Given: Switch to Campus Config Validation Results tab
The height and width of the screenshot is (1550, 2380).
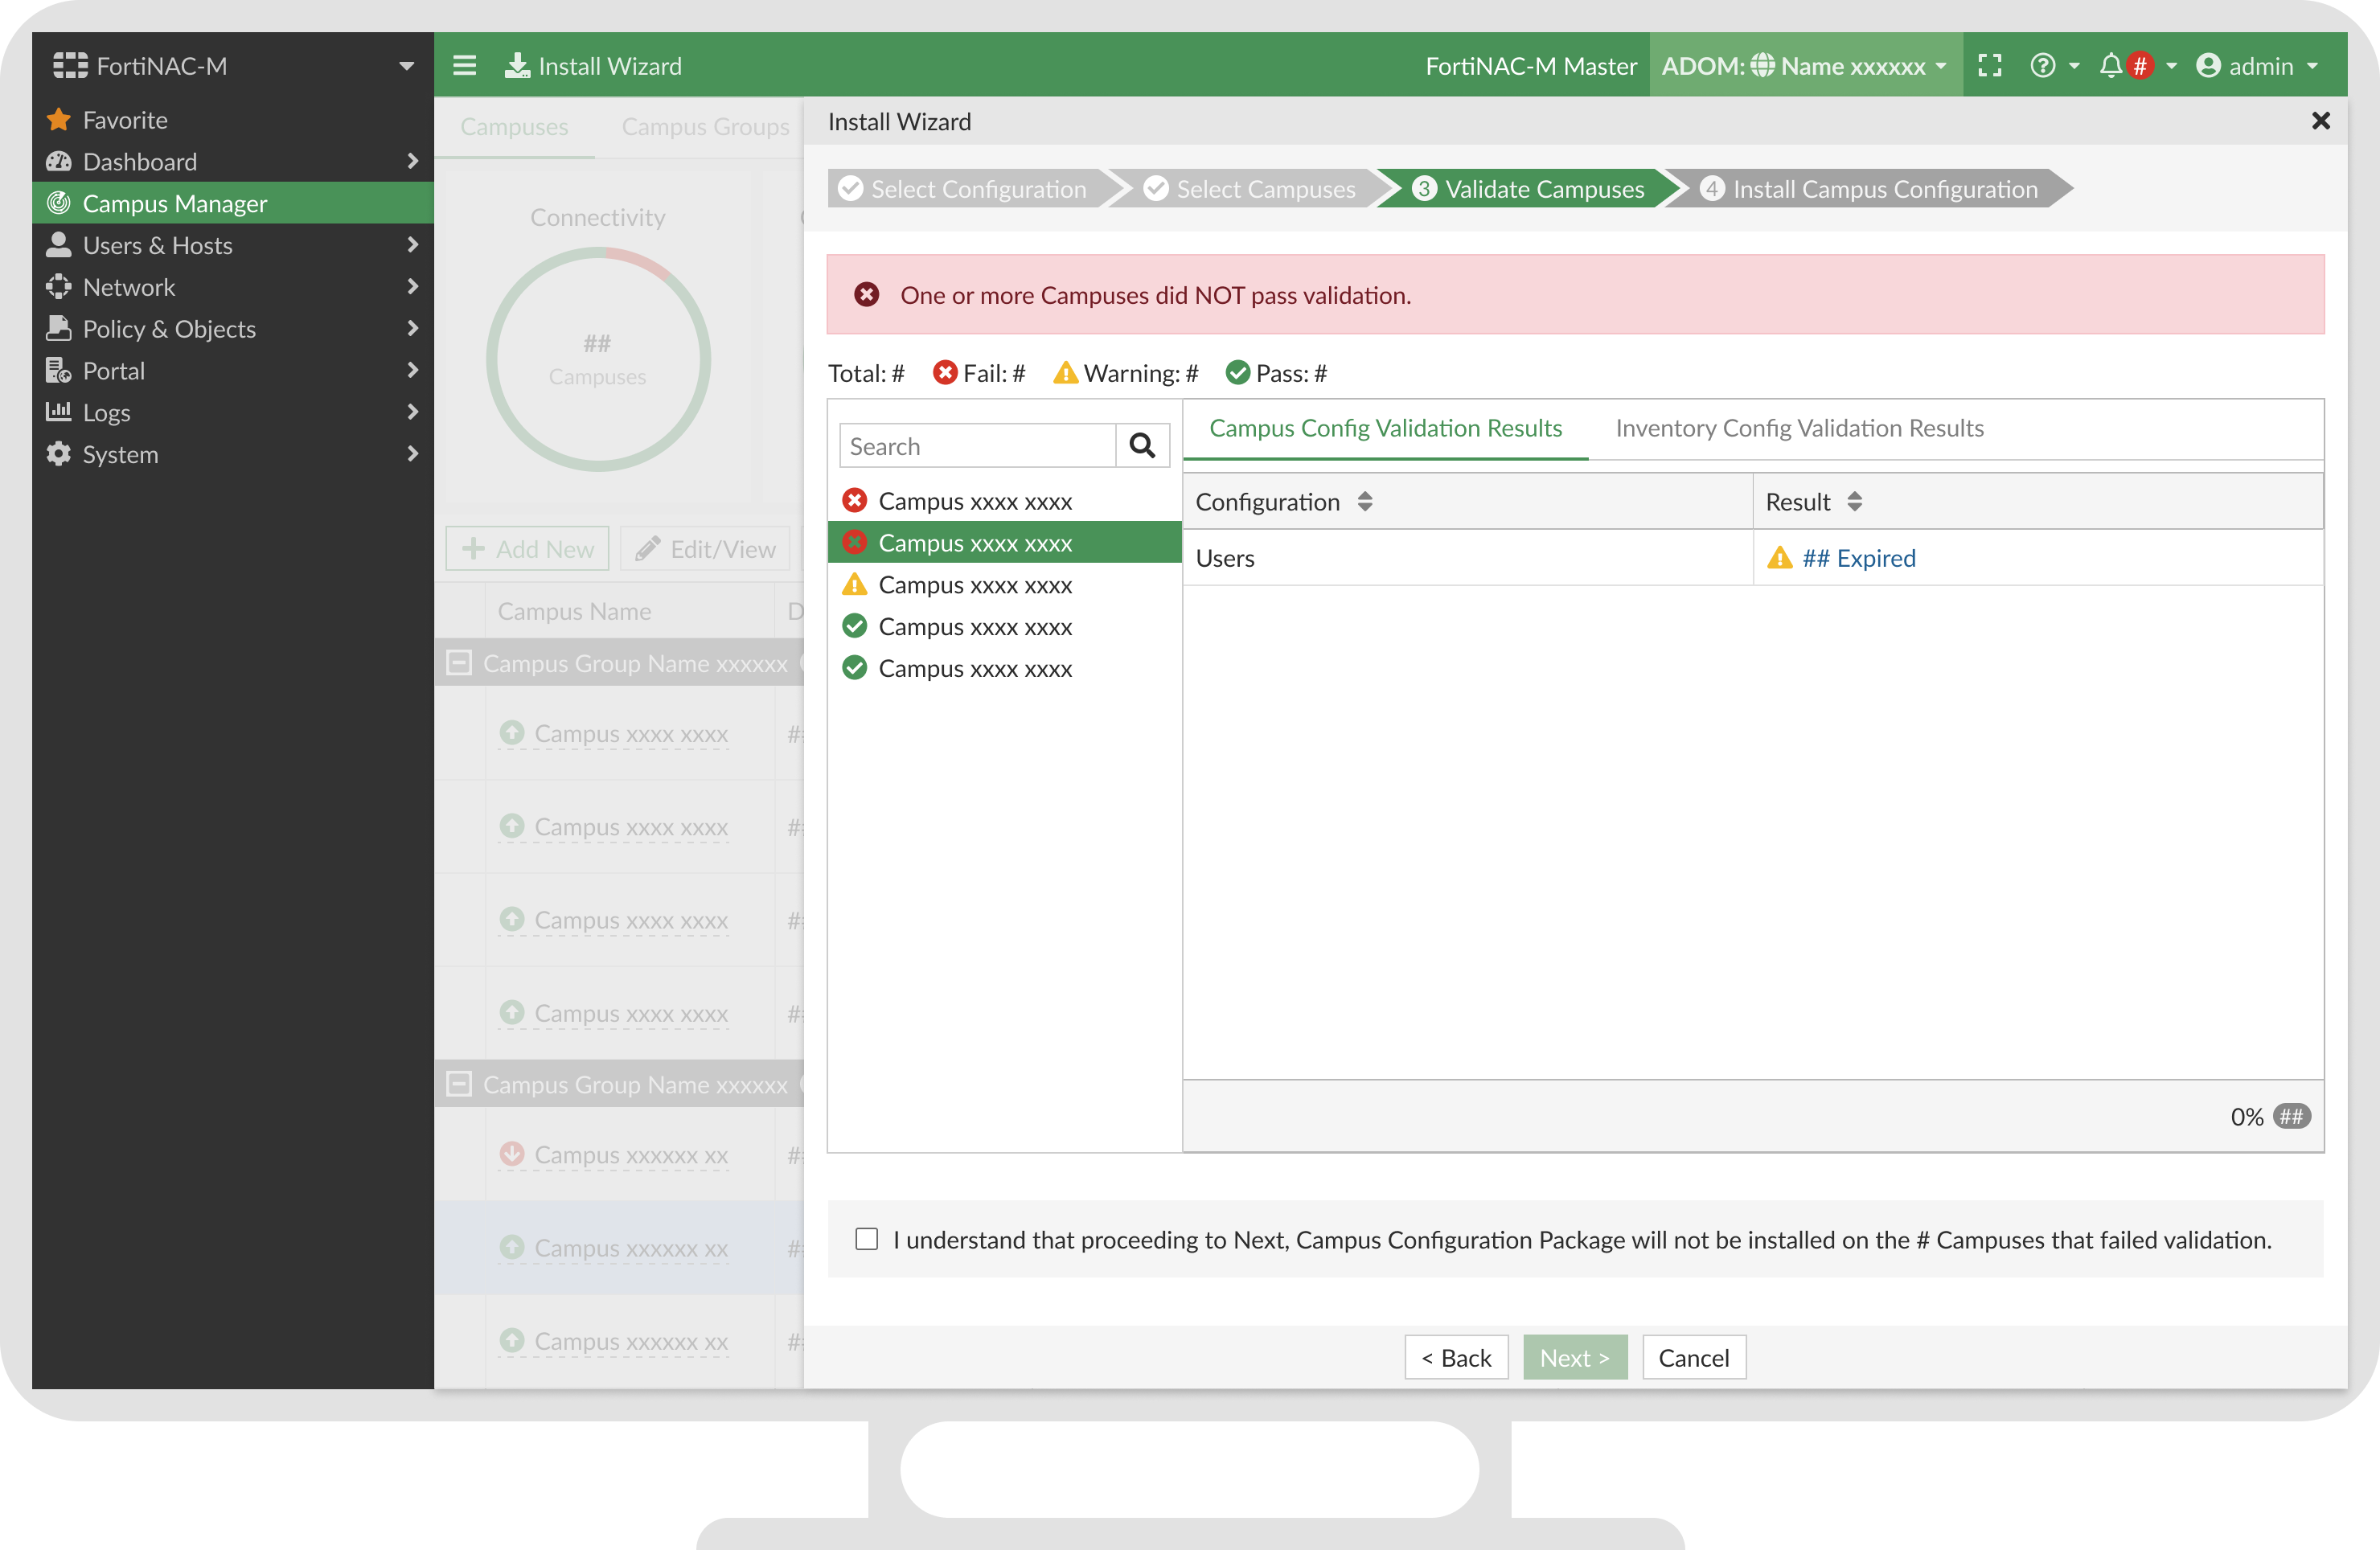Looking at the screenshot, I should [1385, 428].
